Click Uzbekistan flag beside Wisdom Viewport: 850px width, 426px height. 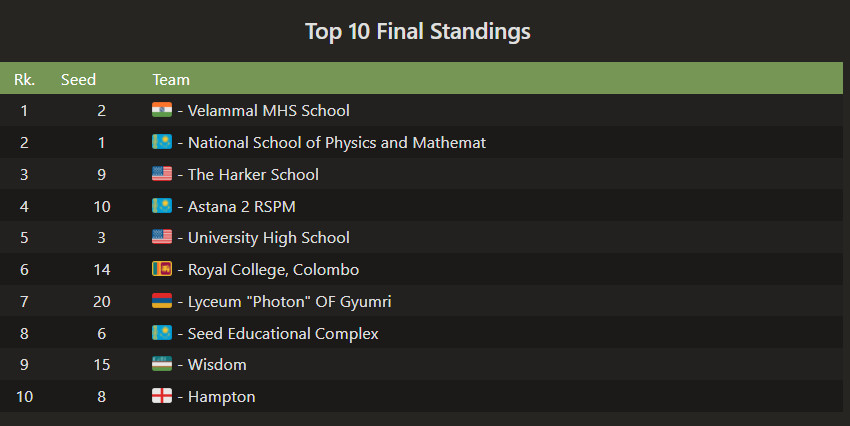click(x=162, y=365)
